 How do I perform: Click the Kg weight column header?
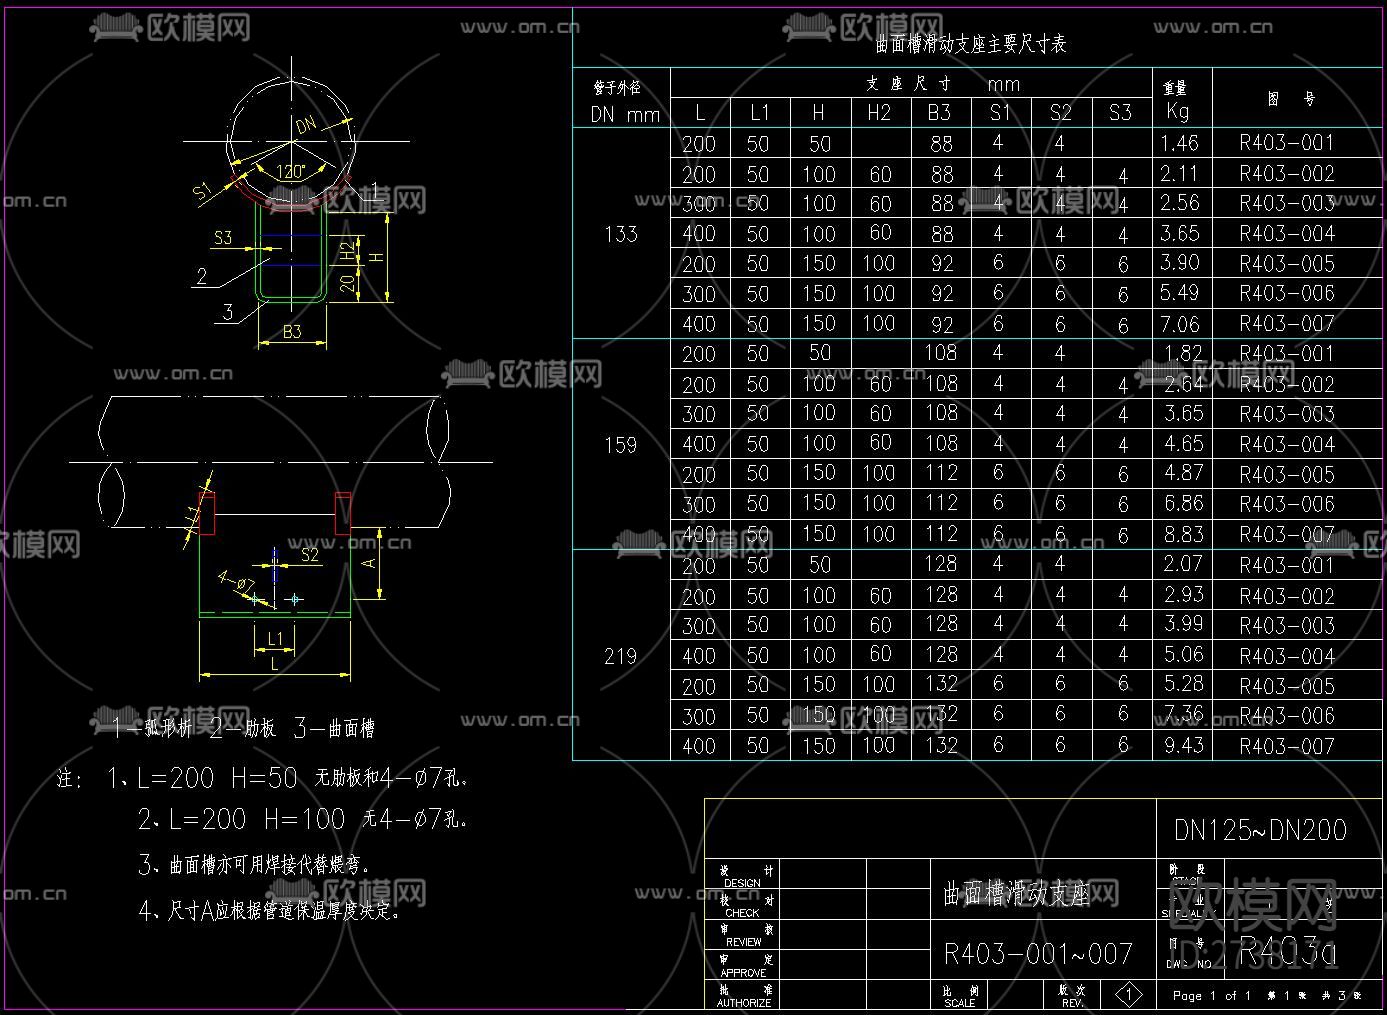point(1178,111)
